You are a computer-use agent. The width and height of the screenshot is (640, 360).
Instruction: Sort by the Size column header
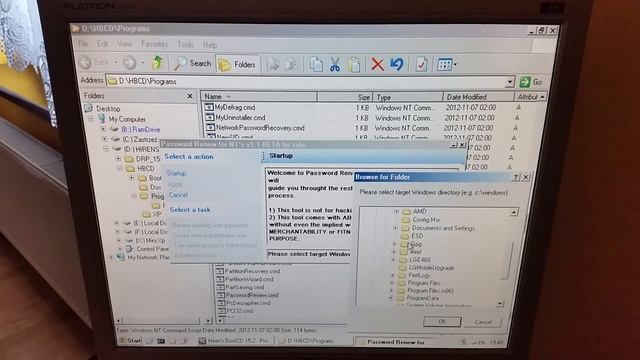pos(344,97)
